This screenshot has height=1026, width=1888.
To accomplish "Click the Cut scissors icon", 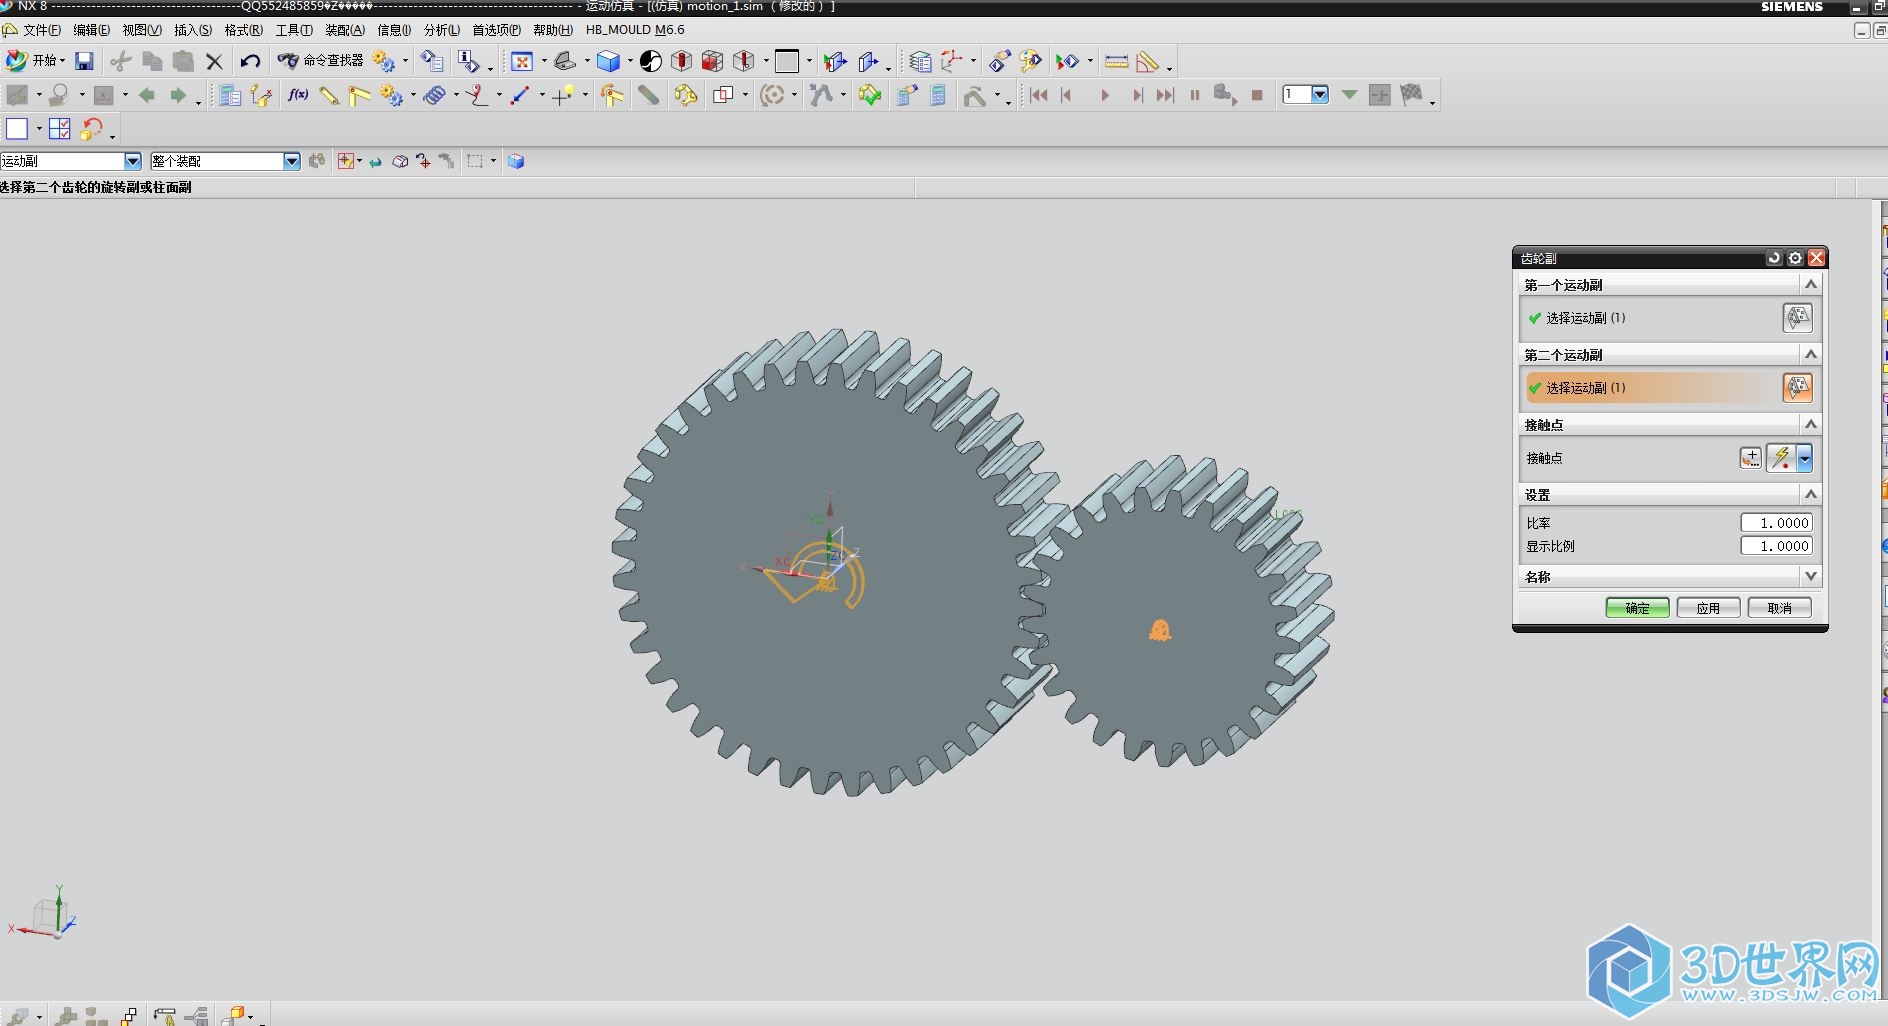I will (121, 61).
